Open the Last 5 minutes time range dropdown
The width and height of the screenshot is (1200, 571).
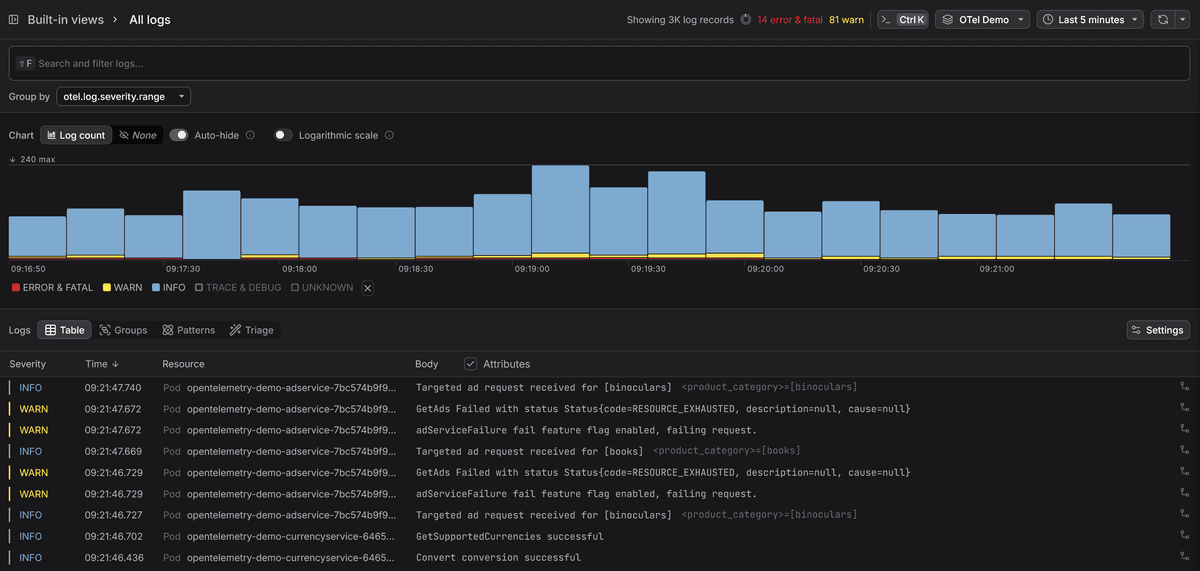tap(1090, 19)
